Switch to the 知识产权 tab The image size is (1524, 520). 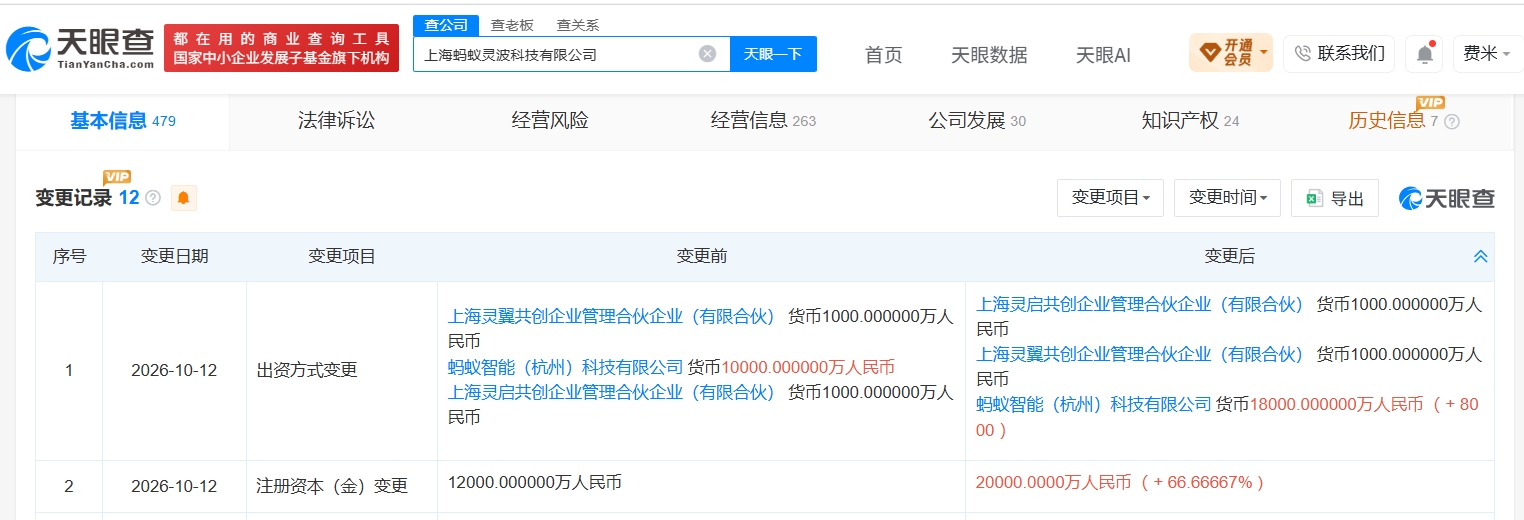pos(1190,121)
